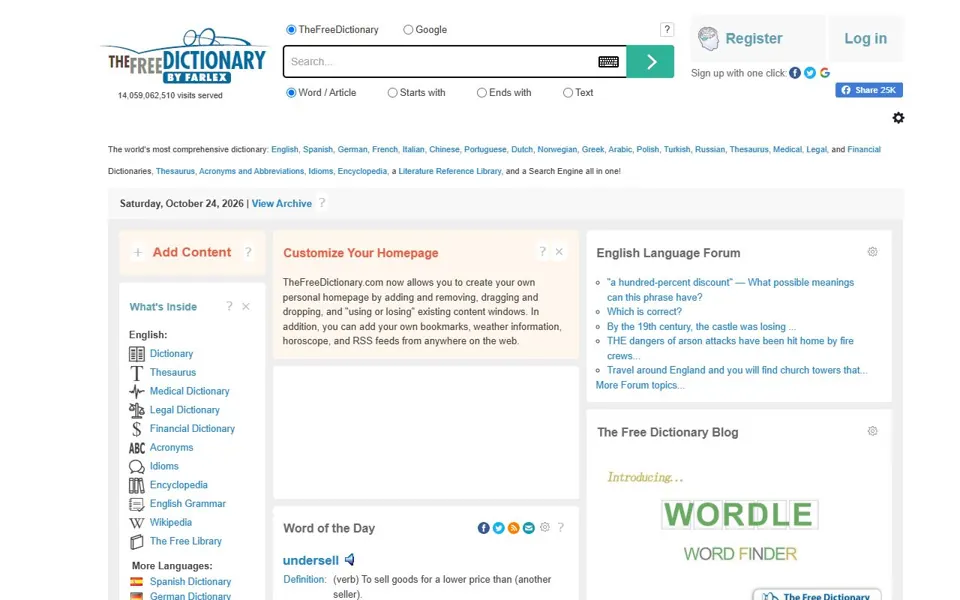Click the Financial Dictionary dollar icon

click(137, 429)
